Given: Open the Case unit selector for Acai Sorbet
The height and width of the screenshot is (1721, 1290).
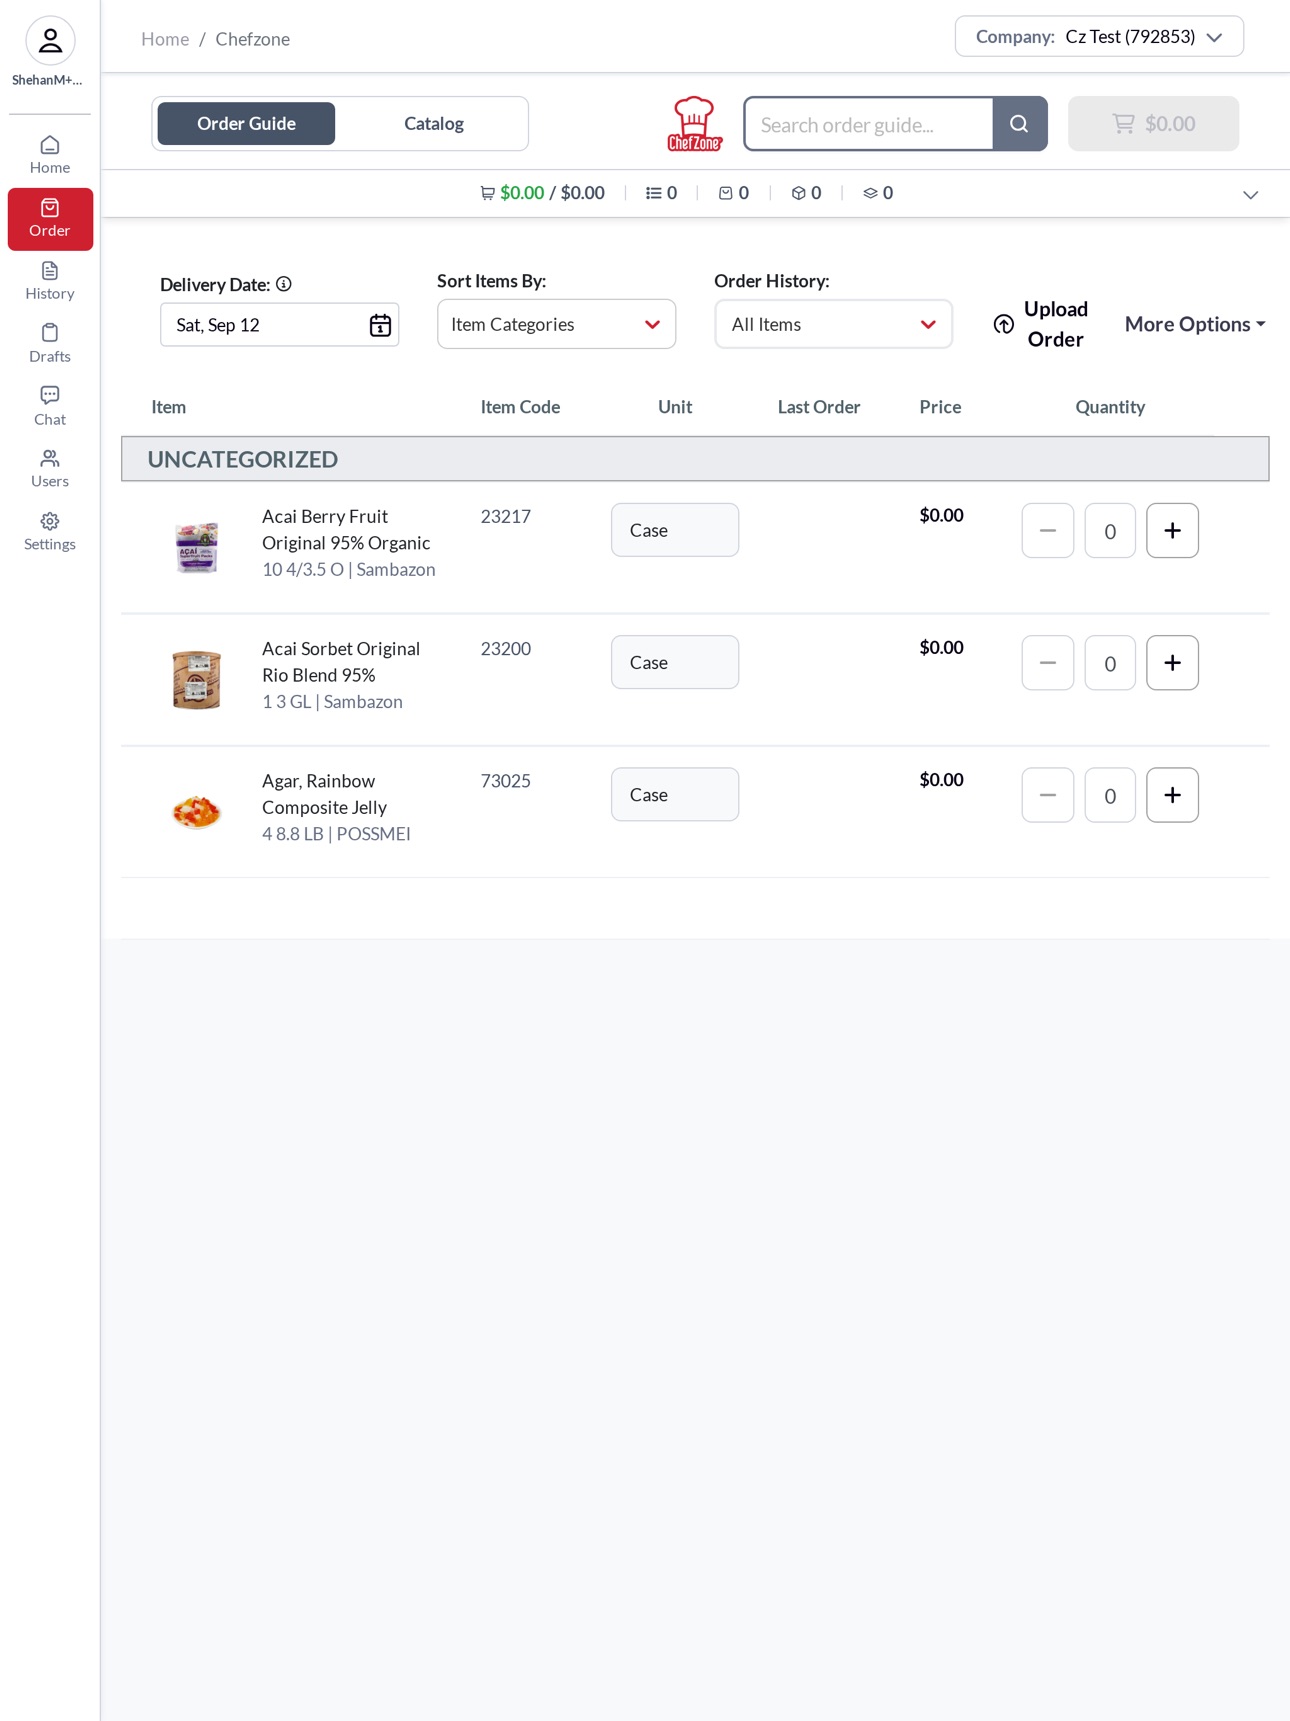Looking at the screenshot, I should click(675, 662).
